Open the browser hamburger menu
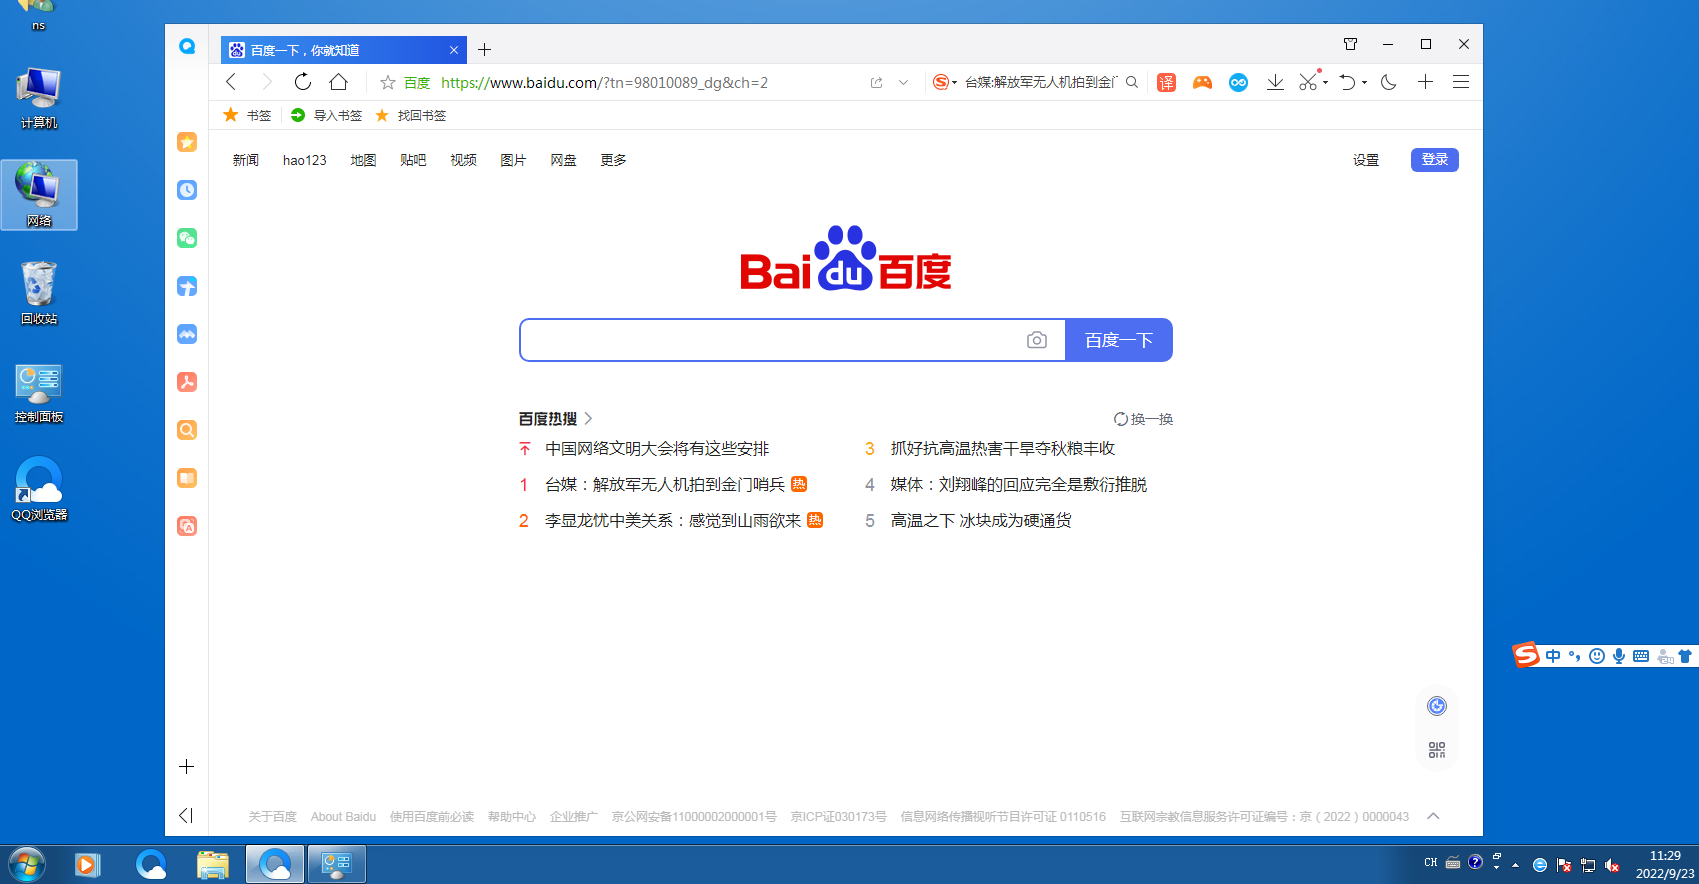 (x=1461, y=82)
